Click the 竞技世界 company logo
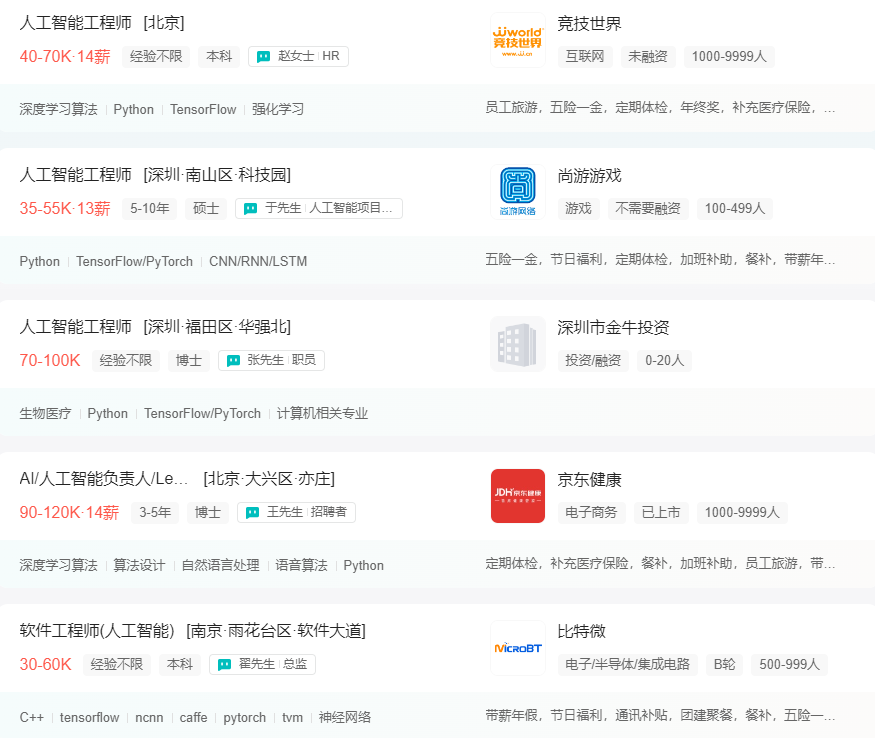875x738 pixels. [517, 40]
